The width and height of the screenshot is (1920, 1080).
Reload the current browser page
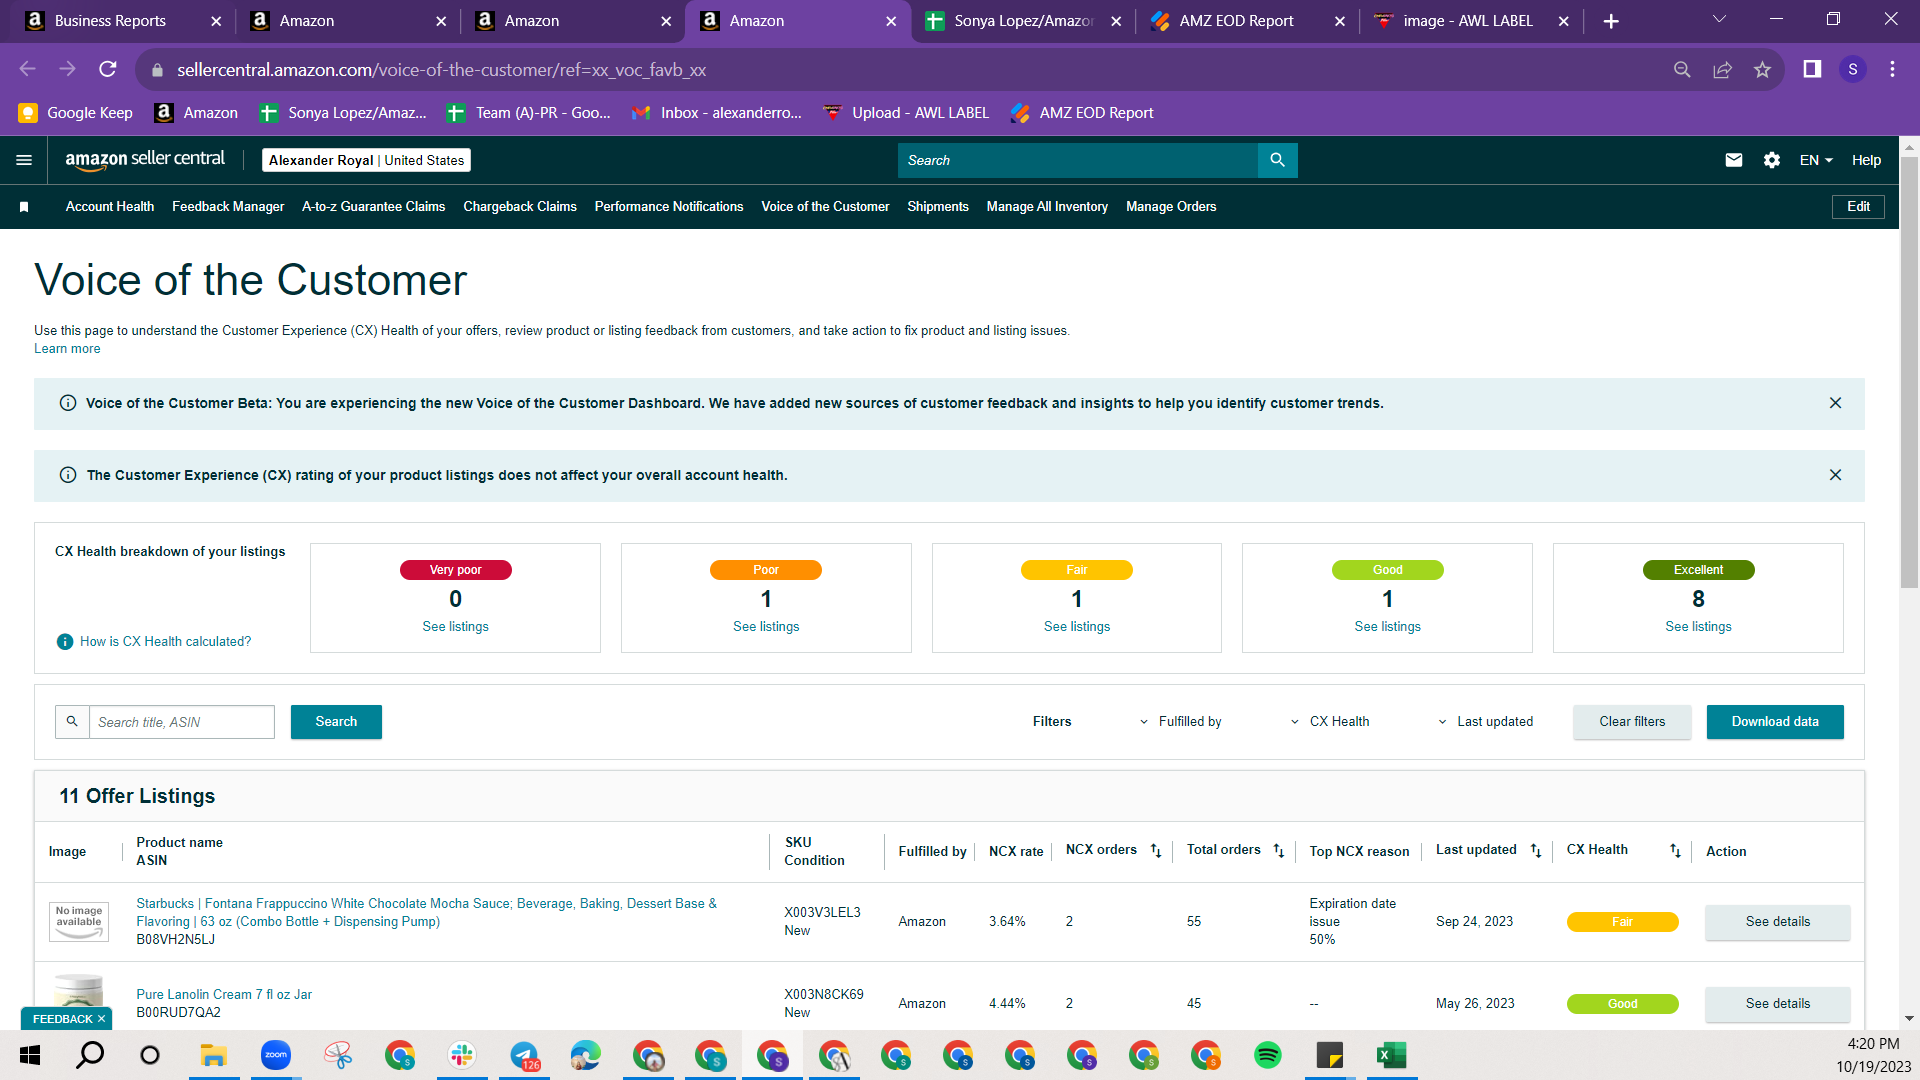pyautogui.click(x=108, y=69)
